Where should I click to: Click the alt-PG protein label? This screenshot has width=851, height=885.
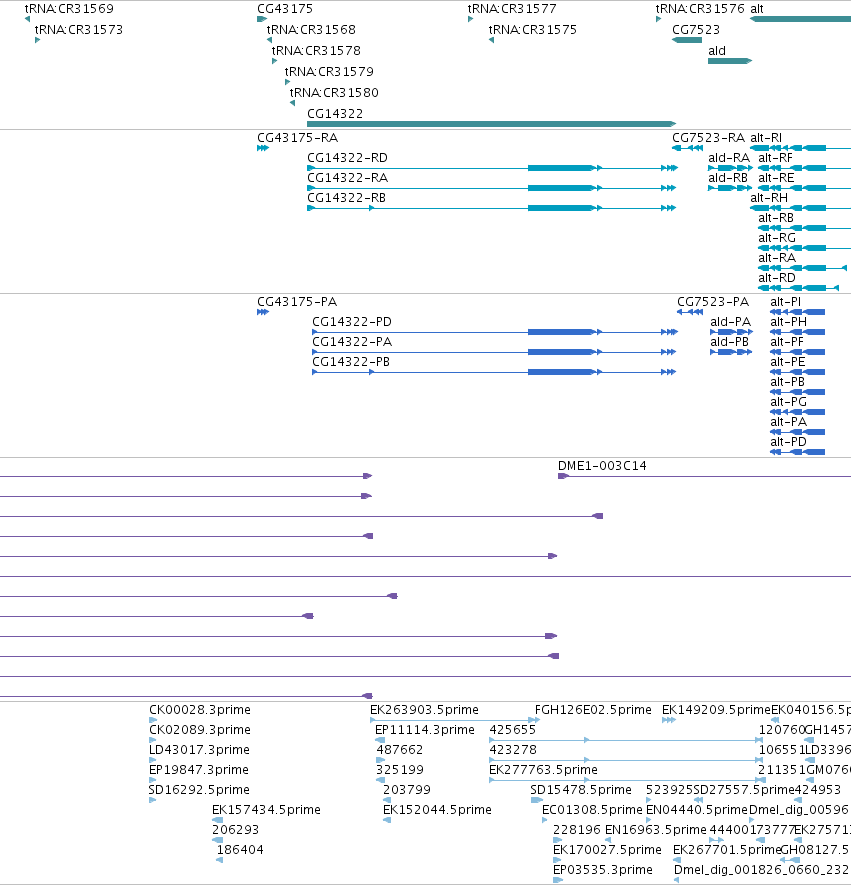(788, 402)
